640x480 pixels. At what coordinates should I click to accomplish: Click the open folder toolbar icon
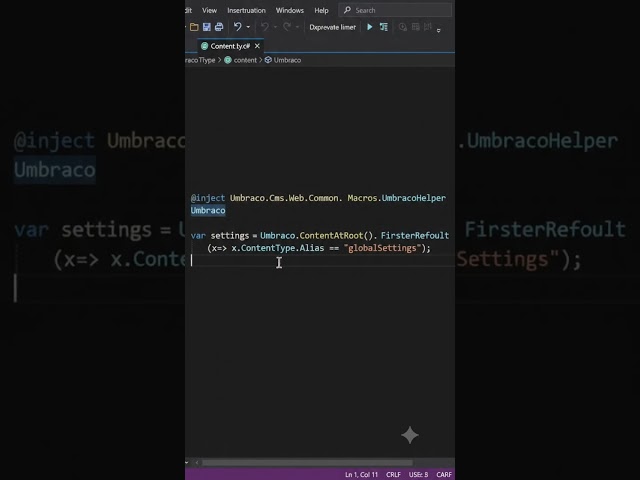pyautogui.click(x=194, y=27)
